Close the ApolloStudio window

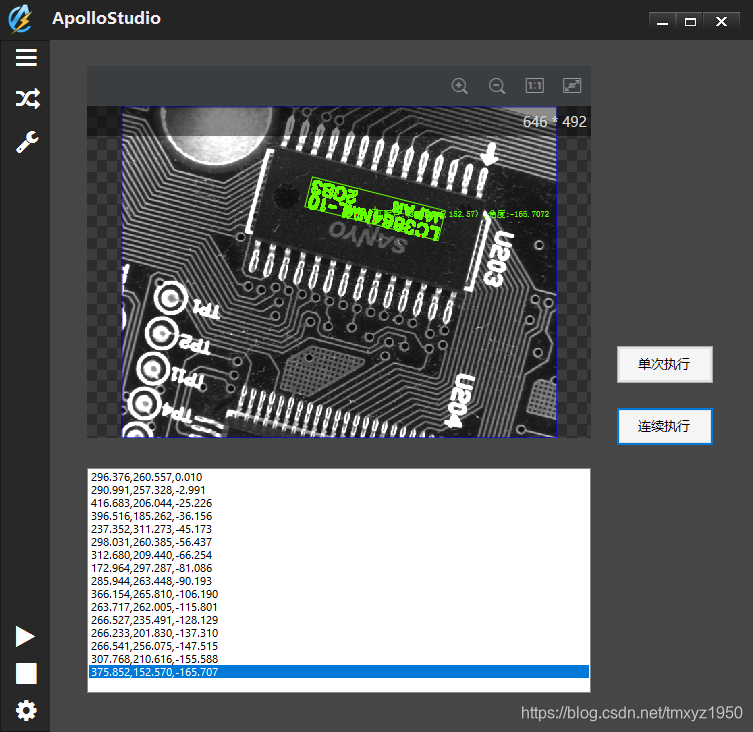tap(721, 22)
